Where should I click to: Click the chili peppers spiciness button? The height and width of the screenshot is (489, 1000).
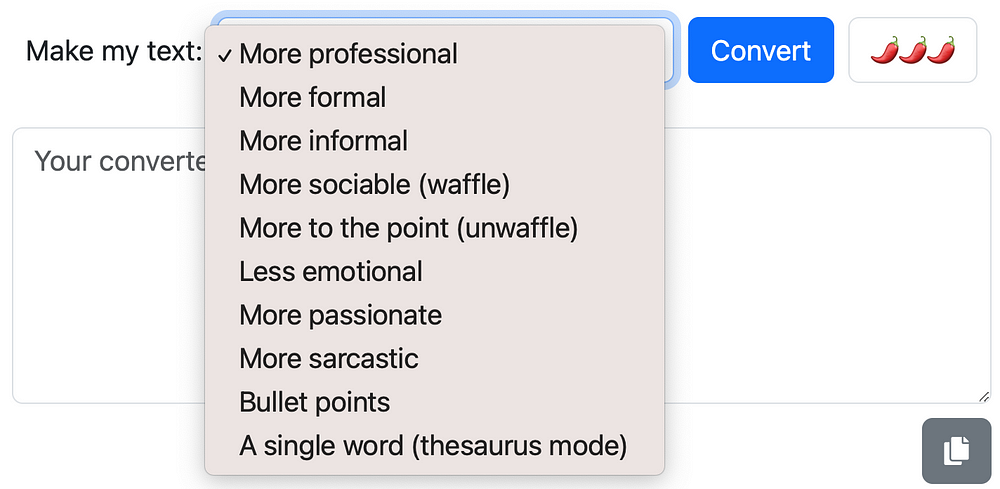coord(912,50)
